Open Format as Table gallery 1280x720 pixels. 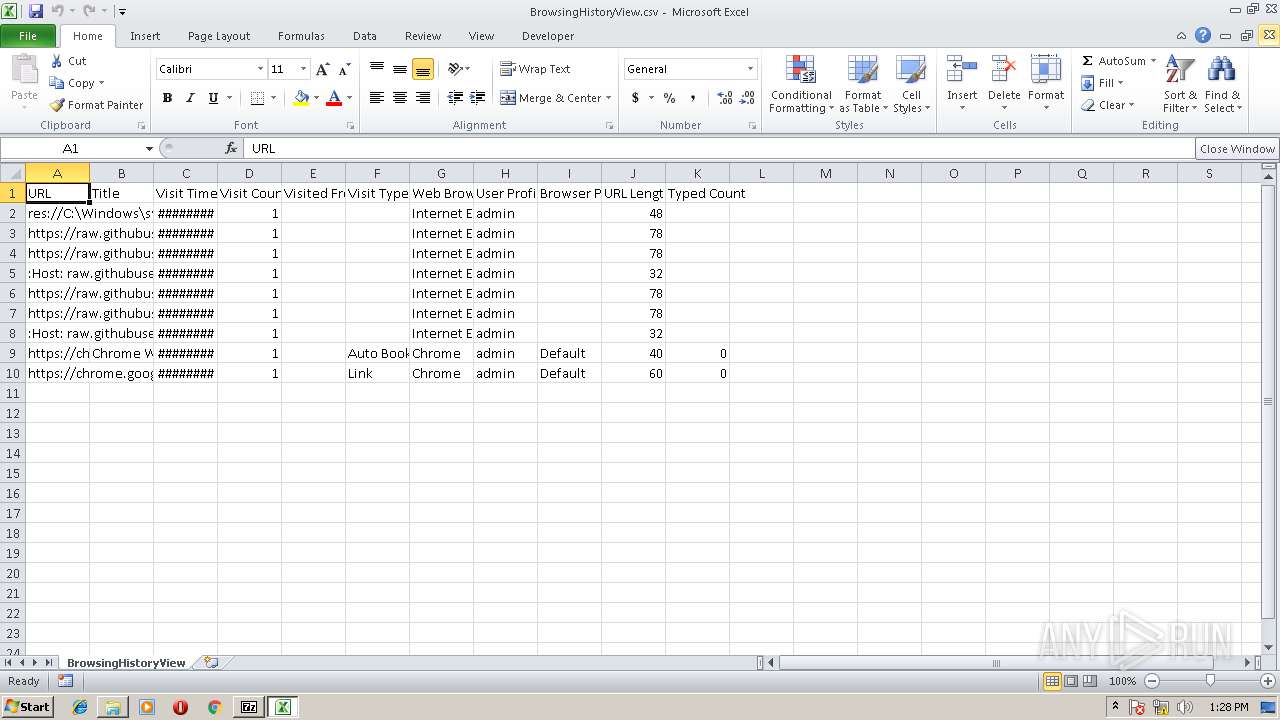coord(862,85)
